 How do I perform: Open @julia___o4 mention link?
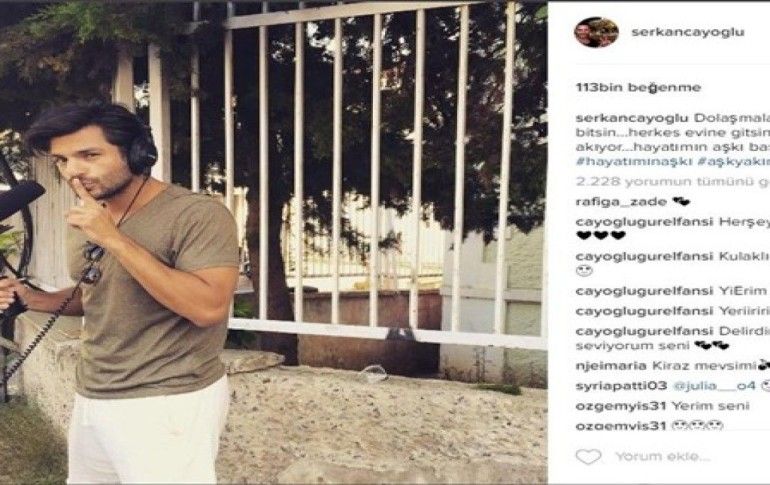[x=714, y=386]
